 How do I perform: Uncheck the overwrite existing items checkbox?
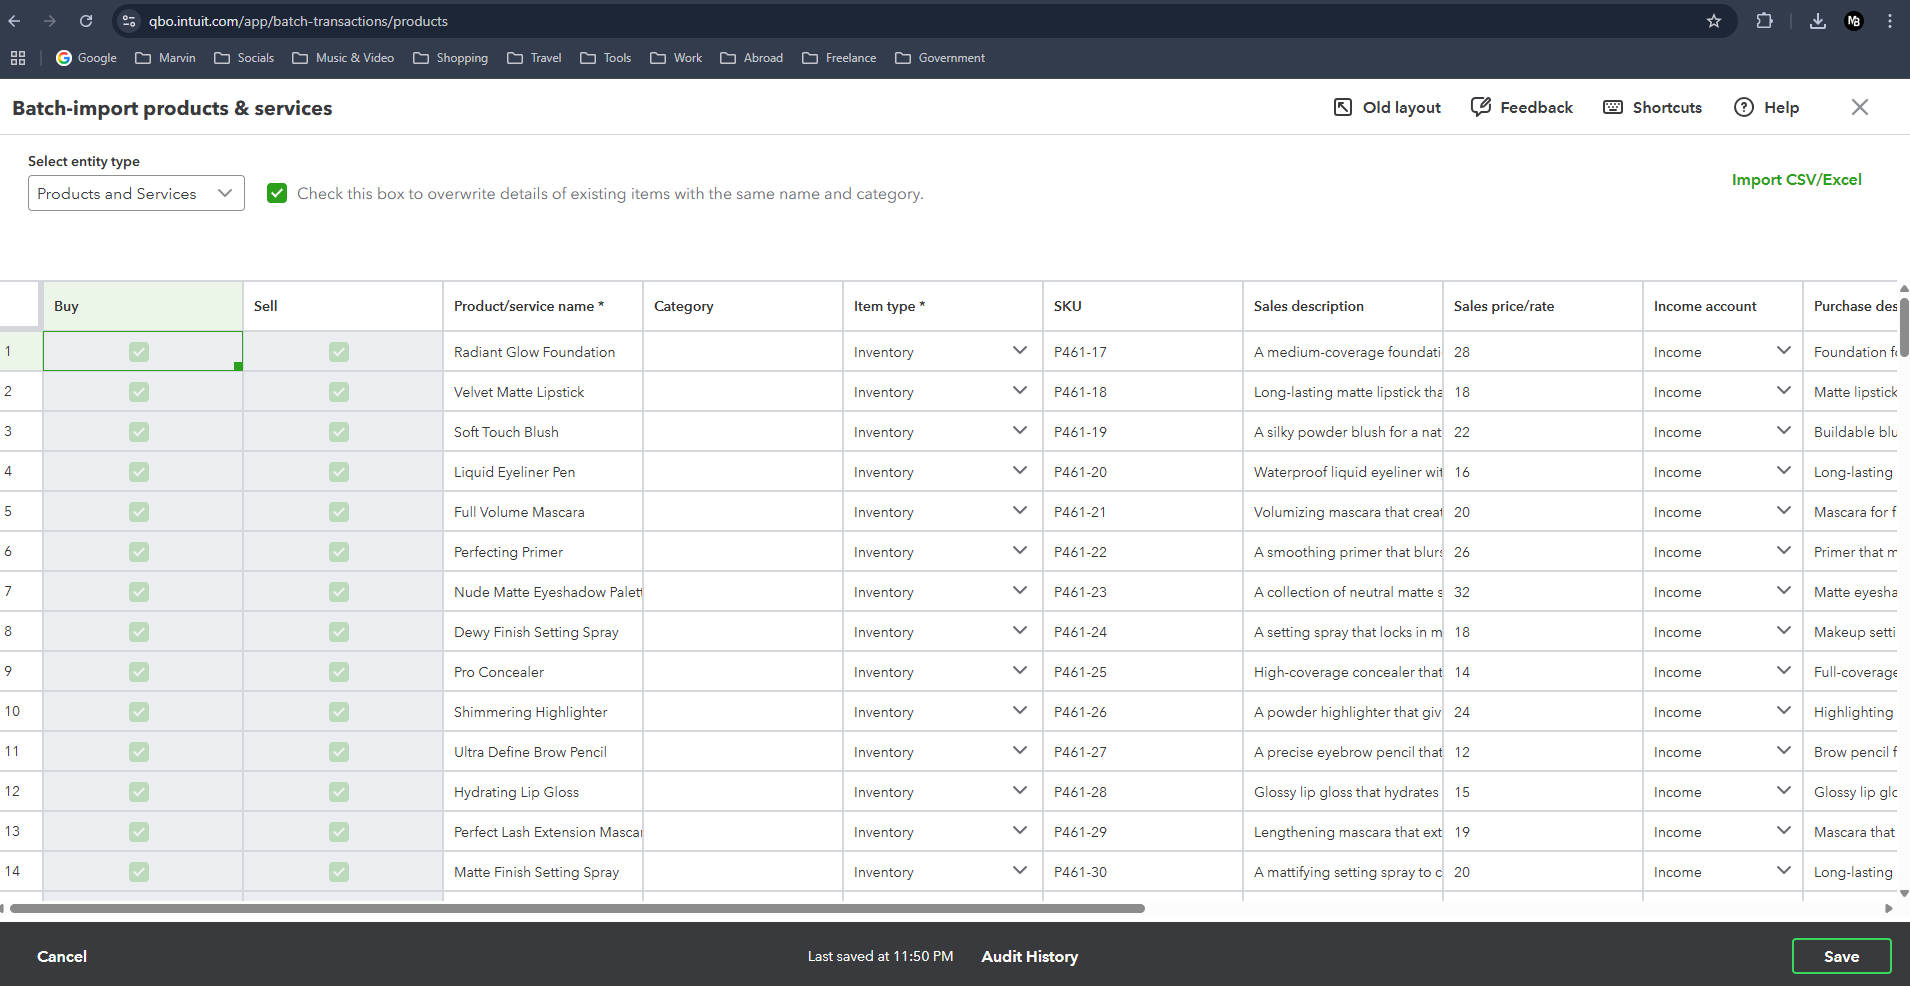coord(277,193)
